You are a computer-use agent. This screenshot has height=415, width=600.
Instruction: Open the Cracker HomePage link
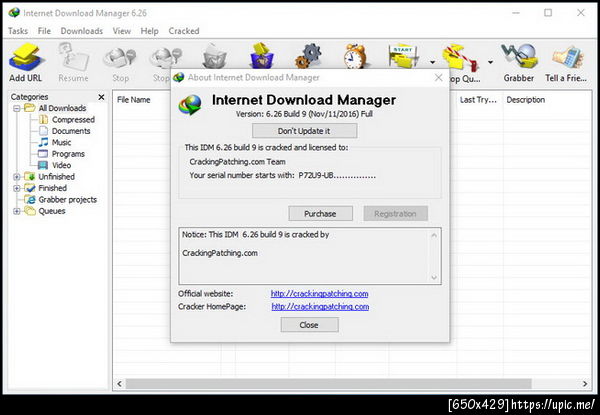[320, 307]
